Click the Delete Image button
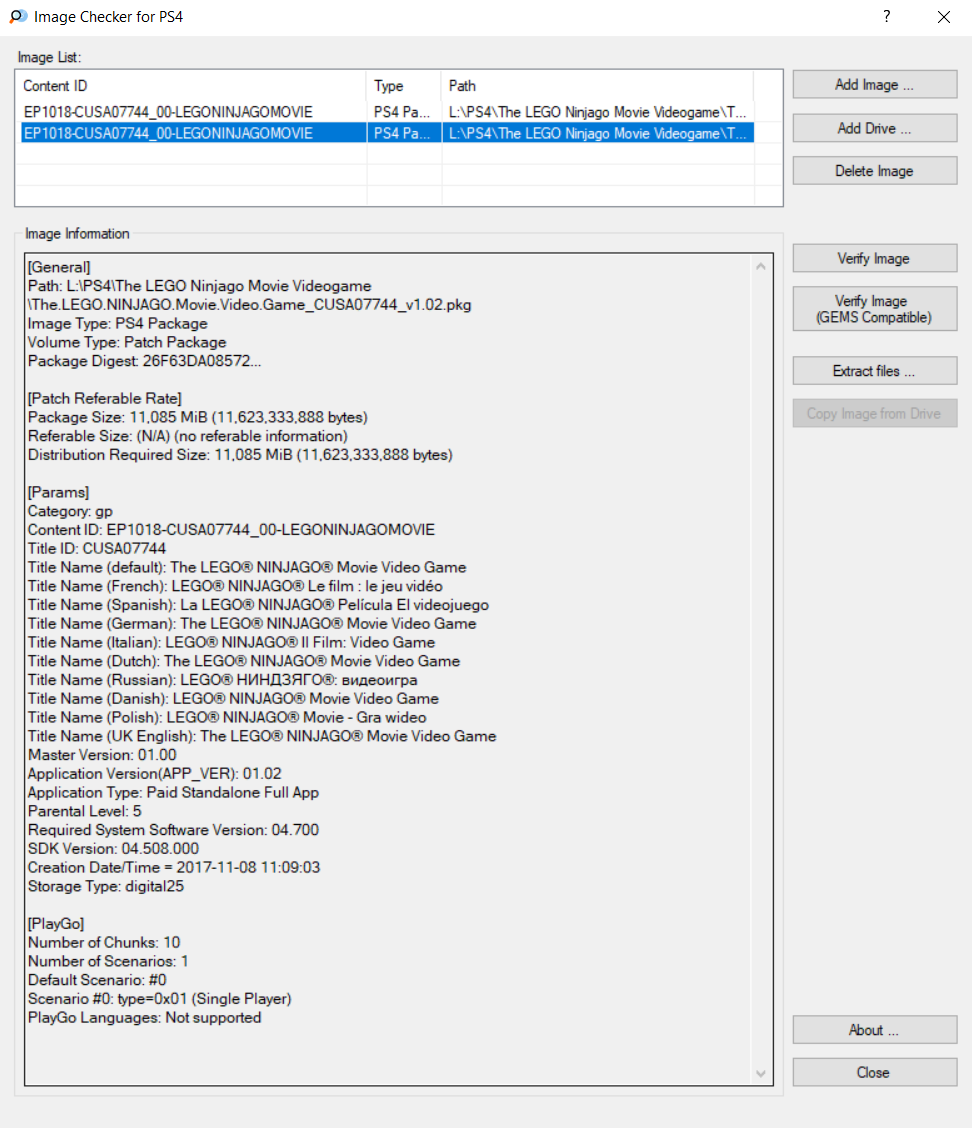972x1128 pixels. click(x=874, y=171)
